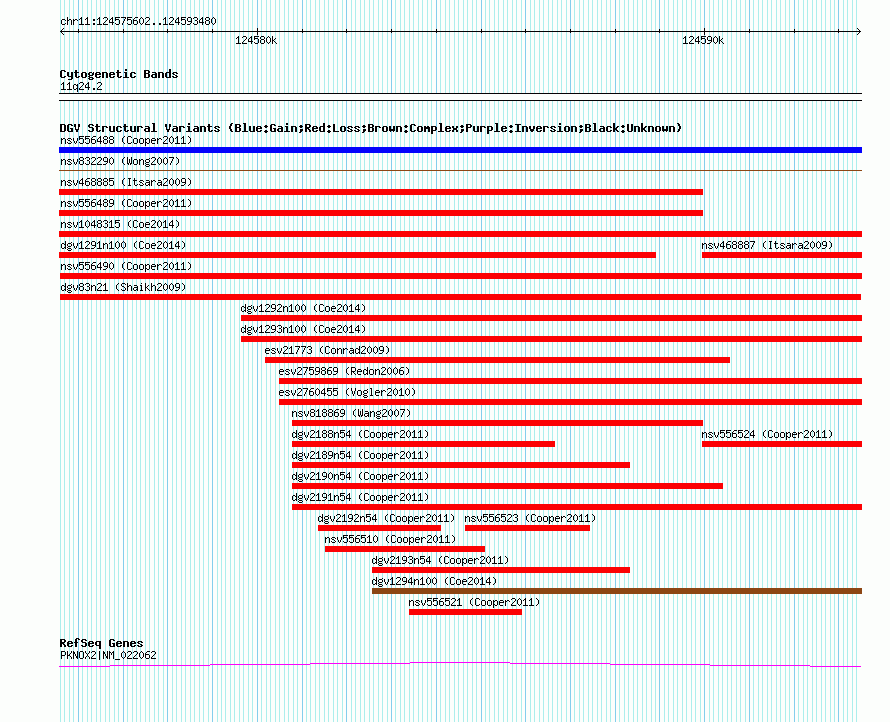Click the nsv556524 (Cooper2011) label

pos(767,434)
